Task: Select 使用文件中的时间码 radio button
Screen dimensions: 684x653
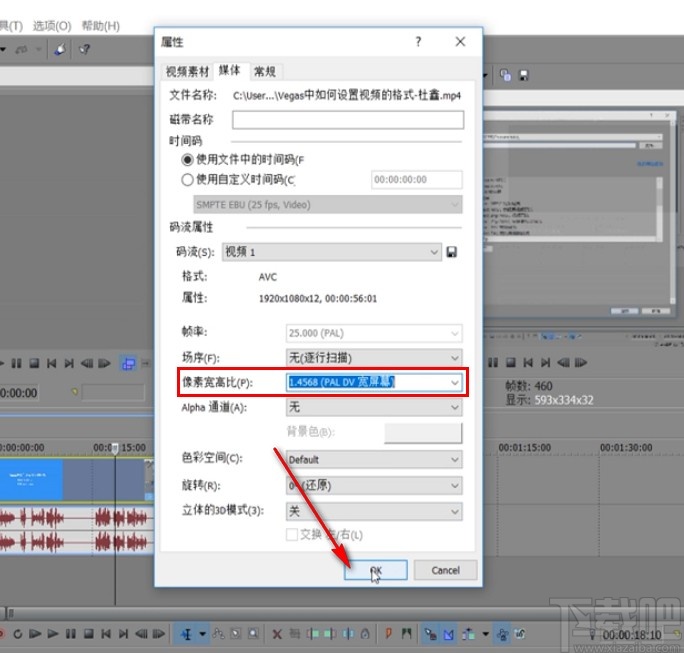Action: 187,160
